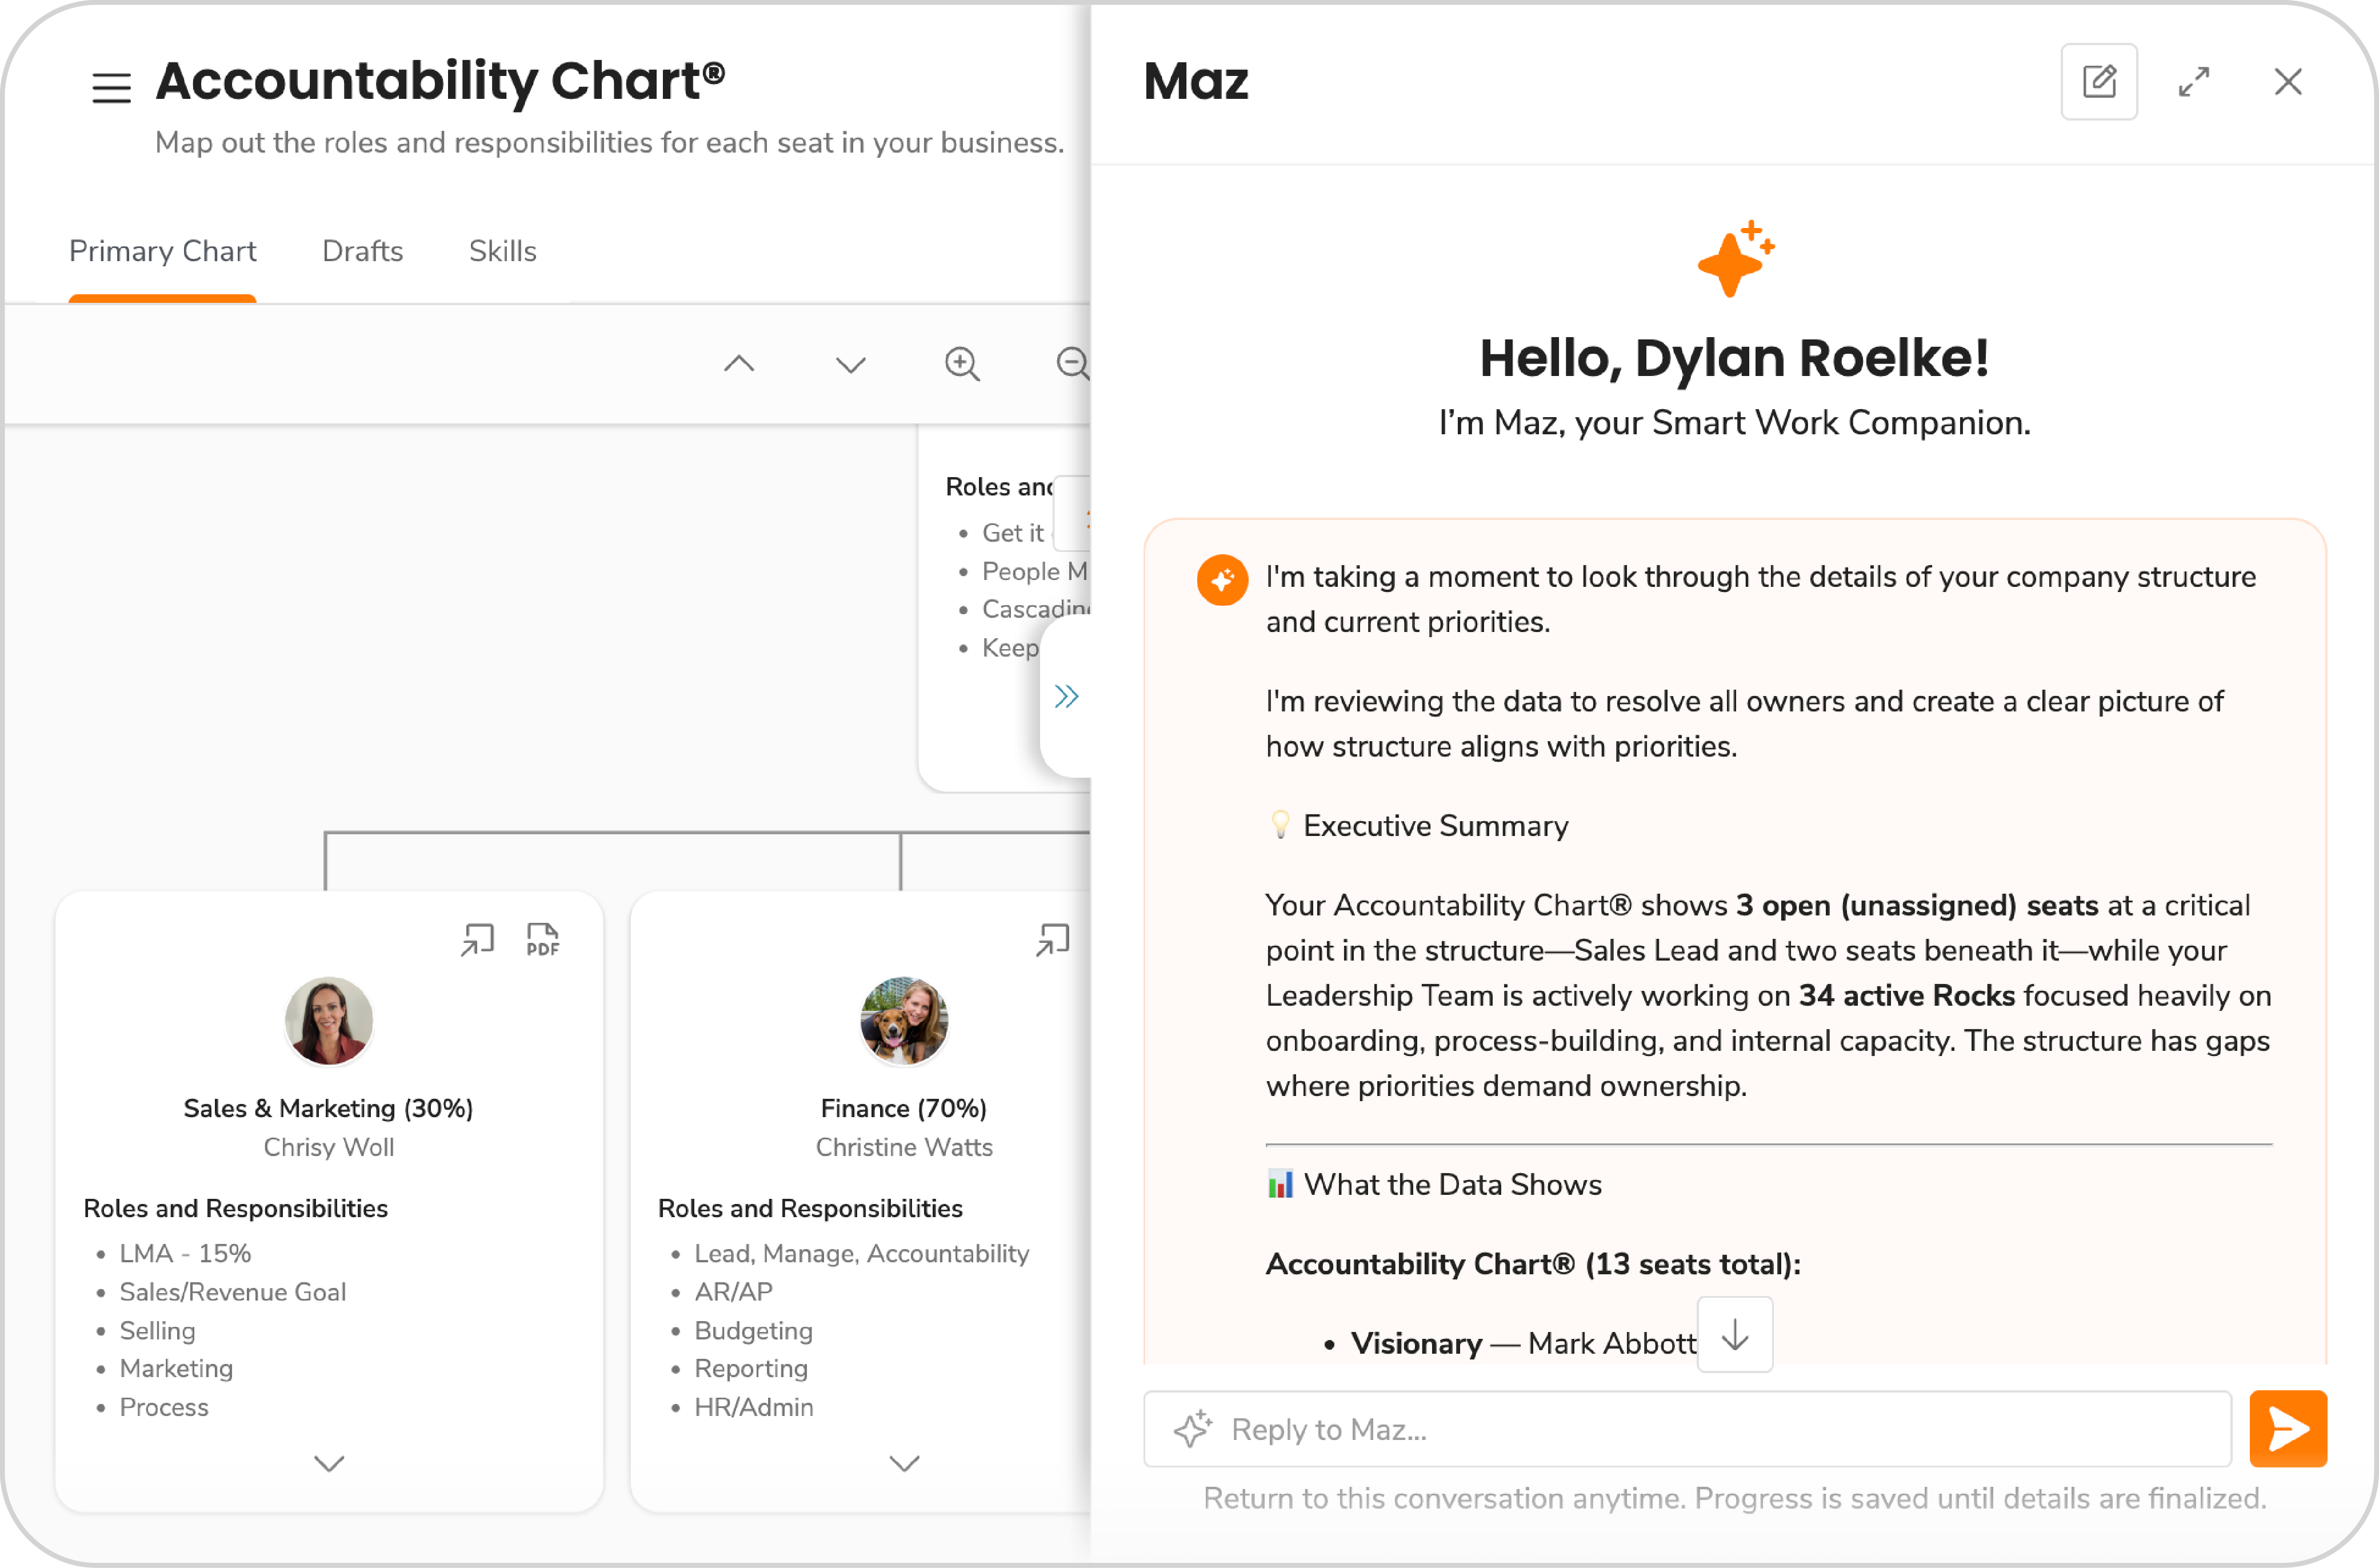Close the Maz panel
The width and height of the screenshot is (2379, 1568).
tap(2287, 81)
